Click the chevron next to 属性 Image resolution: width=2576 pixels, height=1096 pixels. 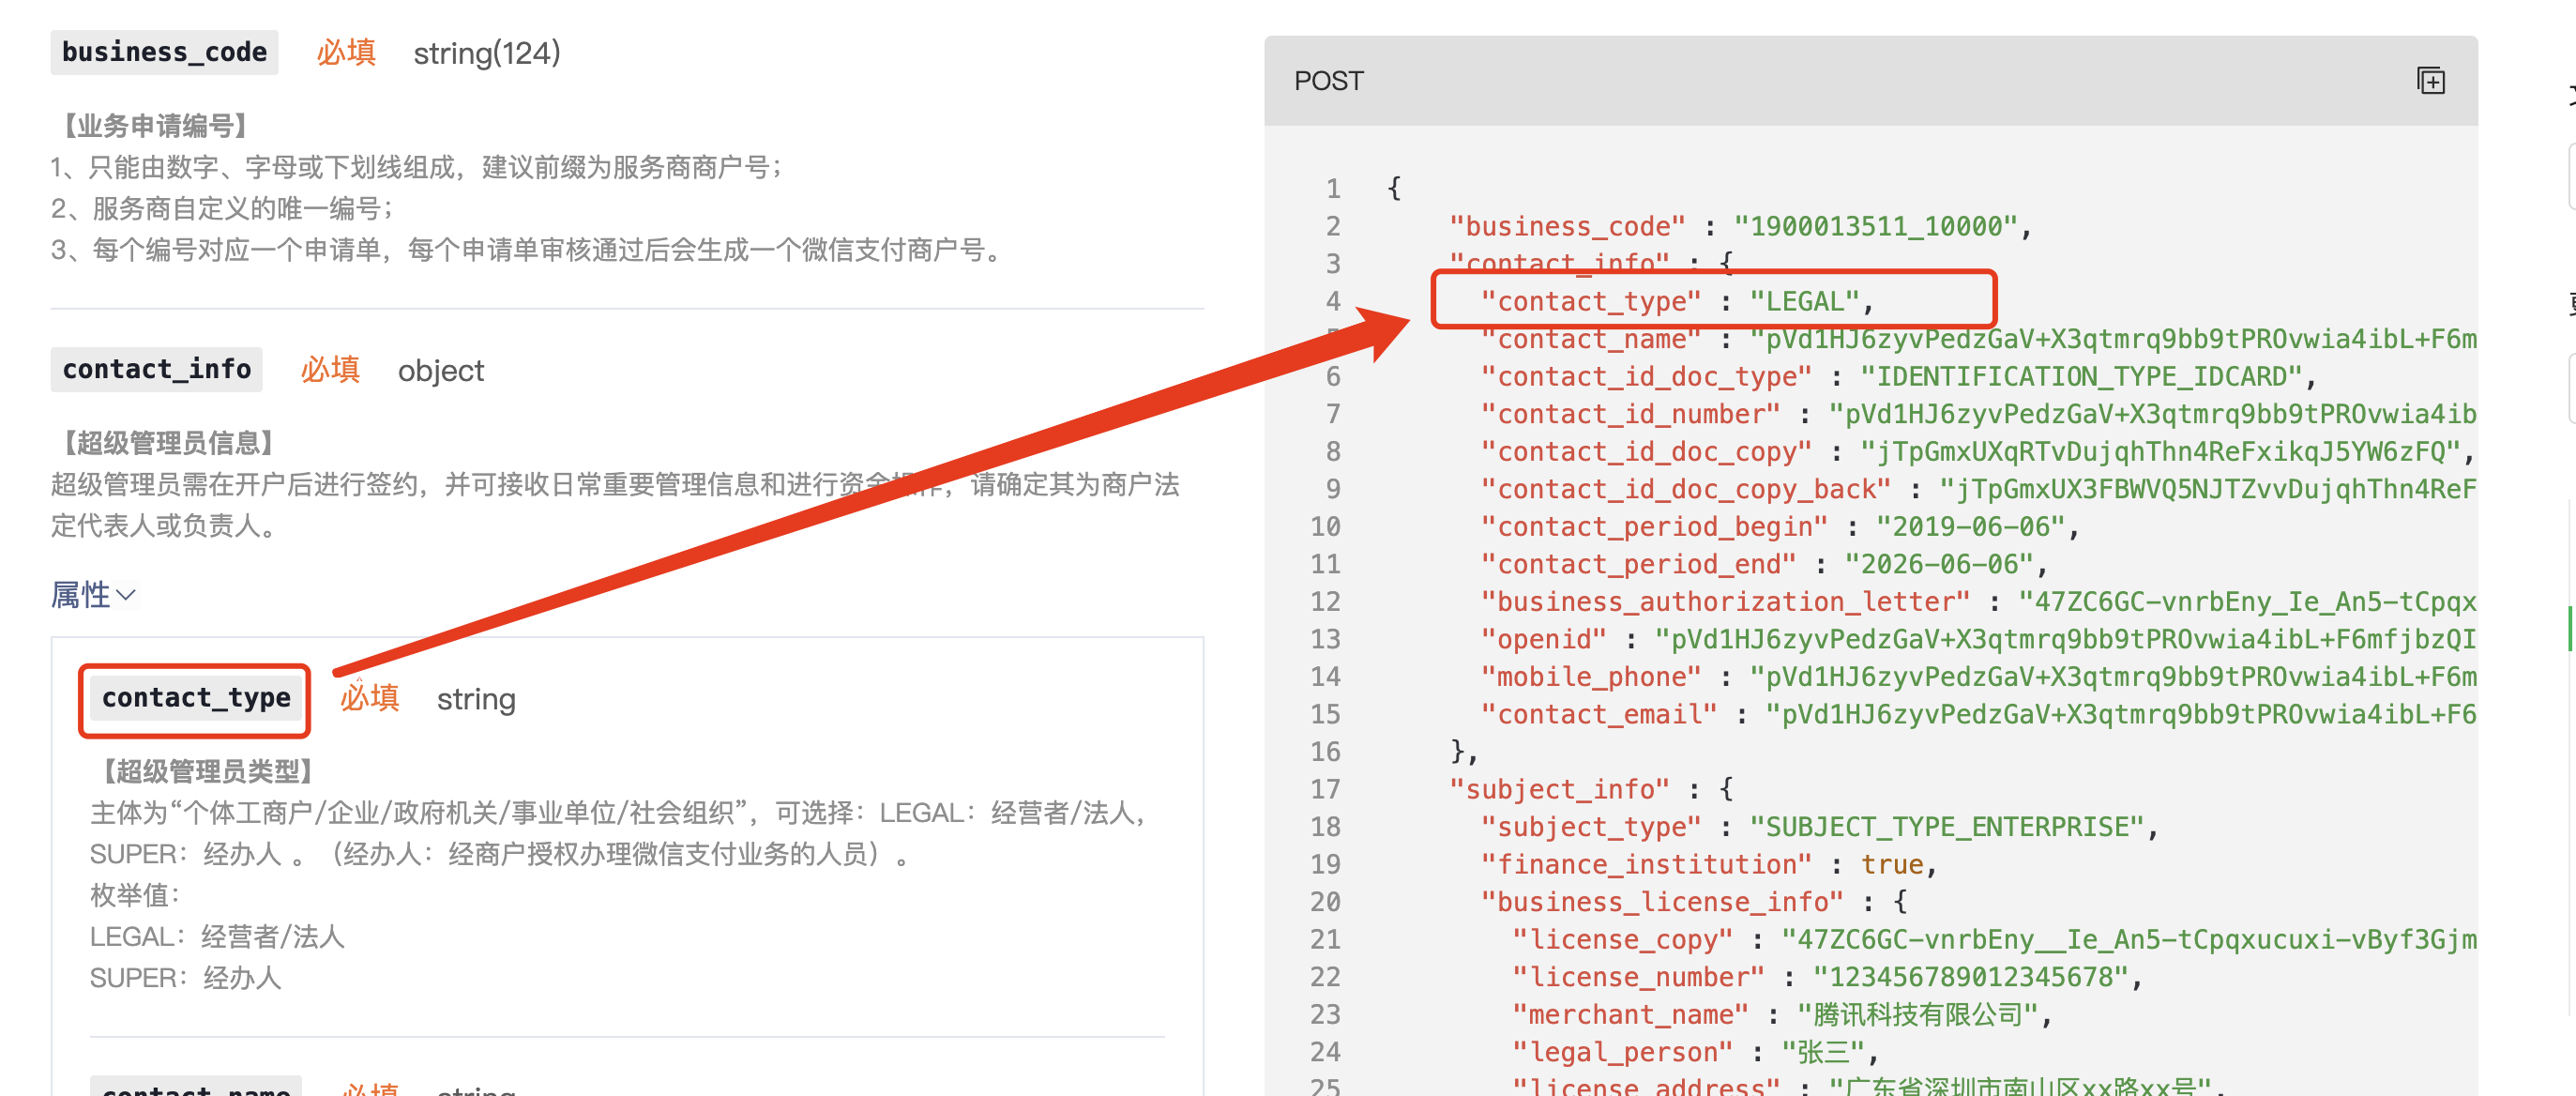coord(126,596)
